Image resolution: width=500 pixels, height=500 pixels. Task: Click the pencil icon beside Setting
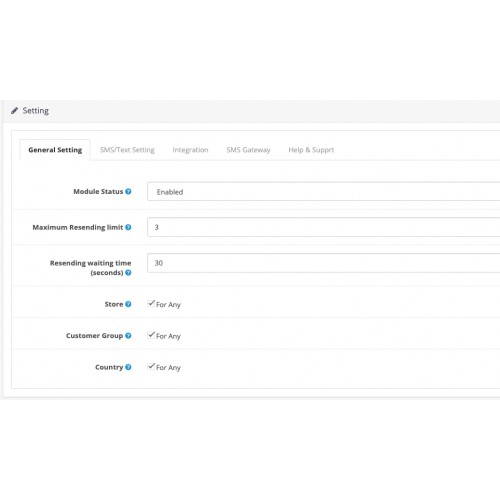(14, 111)
